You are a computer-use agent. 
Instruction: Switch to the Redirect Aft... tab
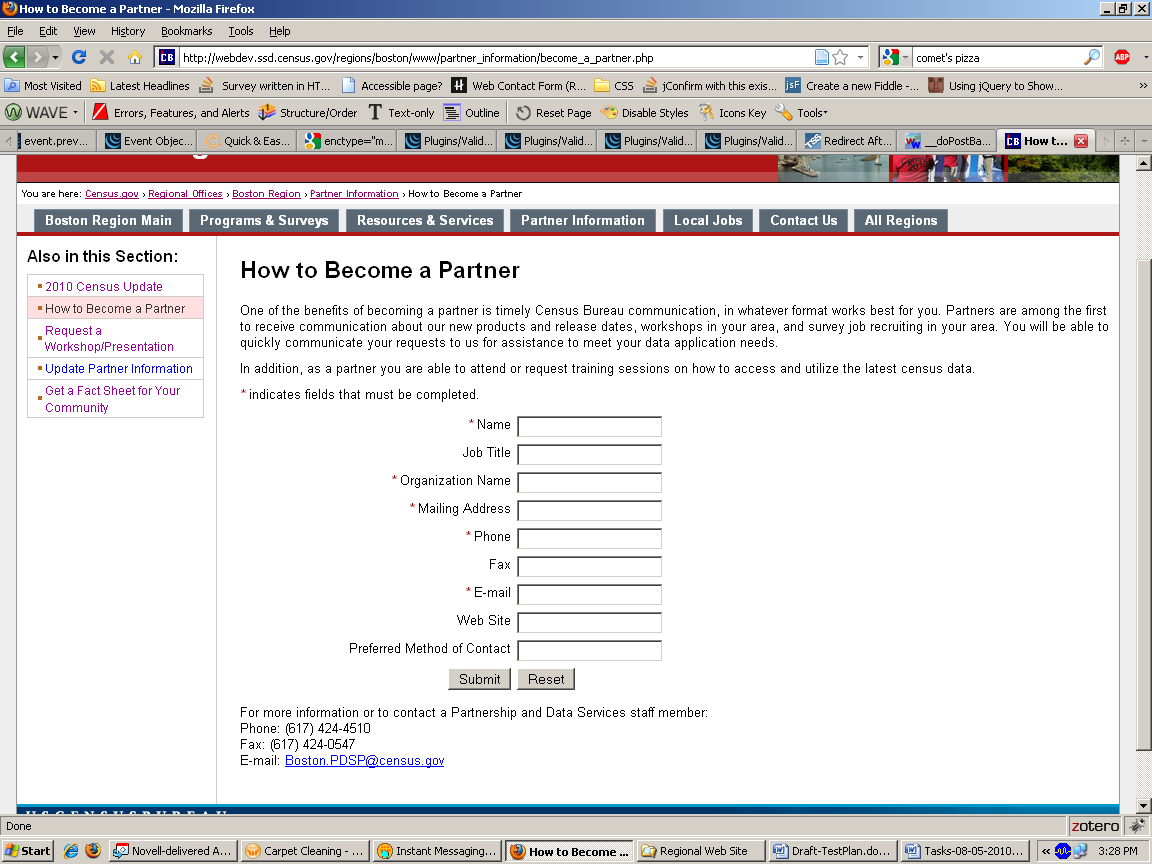(847, 141)
